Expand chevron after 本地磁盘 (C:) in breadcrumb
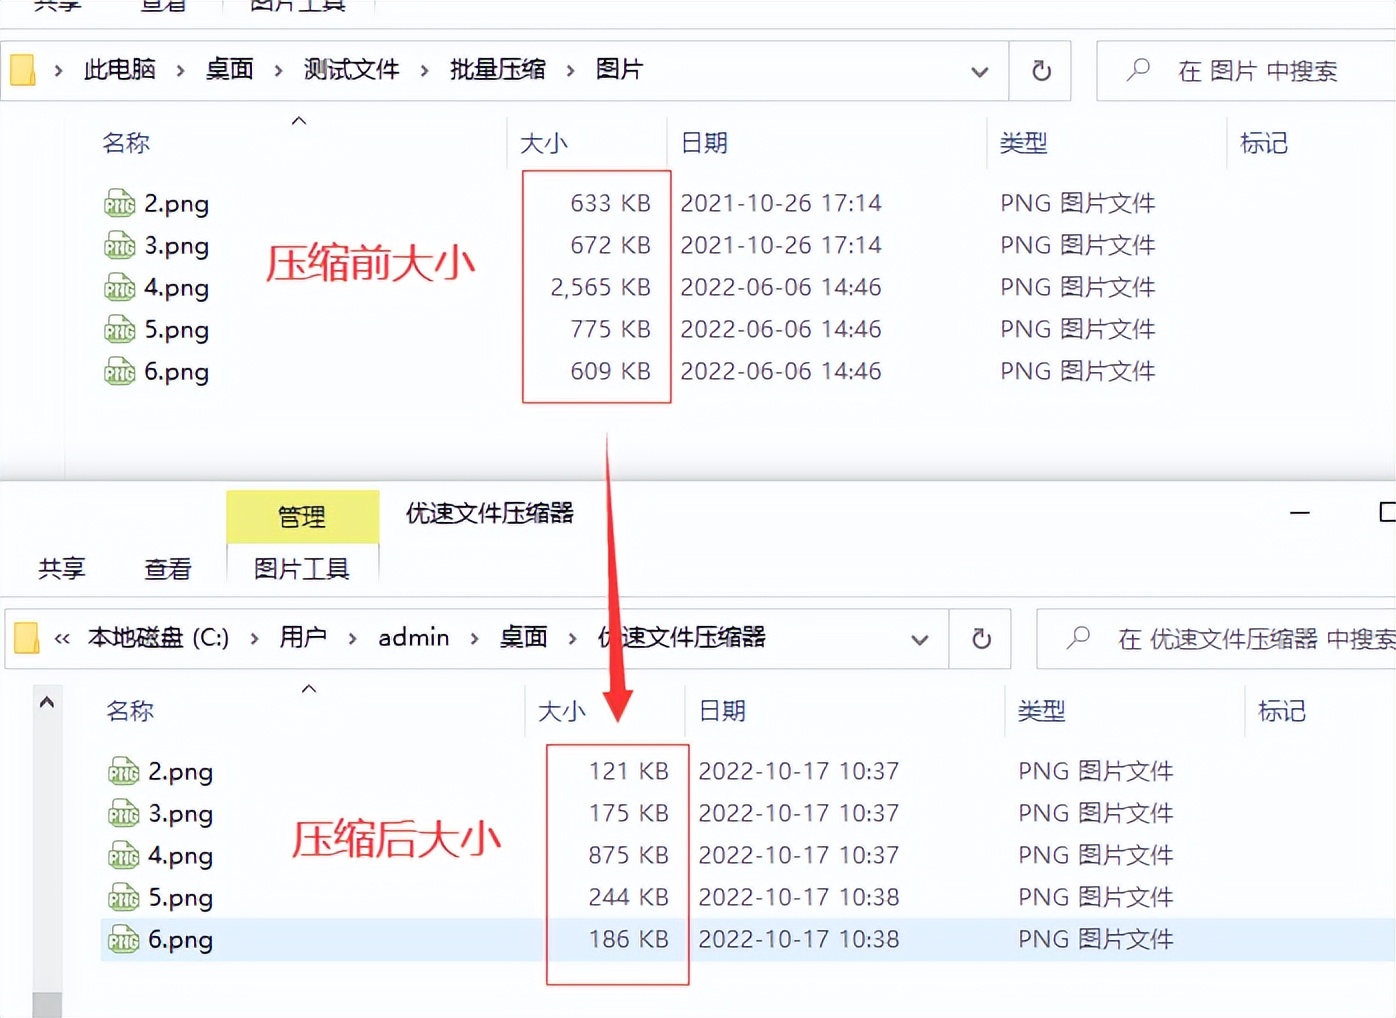 pyautogui.click(x=254, y=638)
